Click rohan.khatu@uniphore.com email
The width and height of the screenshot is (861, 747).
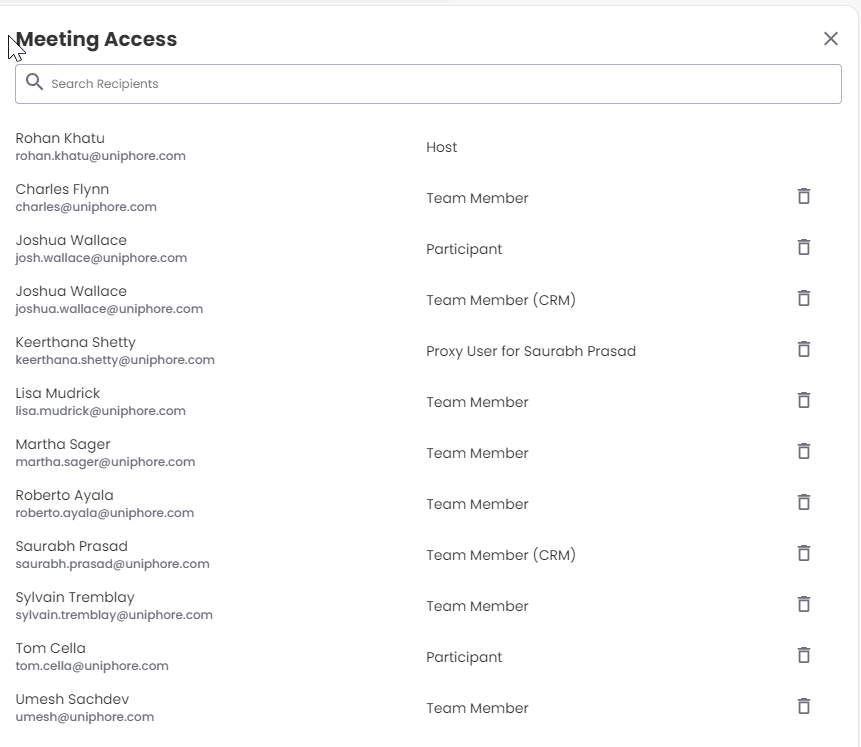click(100, 156)
